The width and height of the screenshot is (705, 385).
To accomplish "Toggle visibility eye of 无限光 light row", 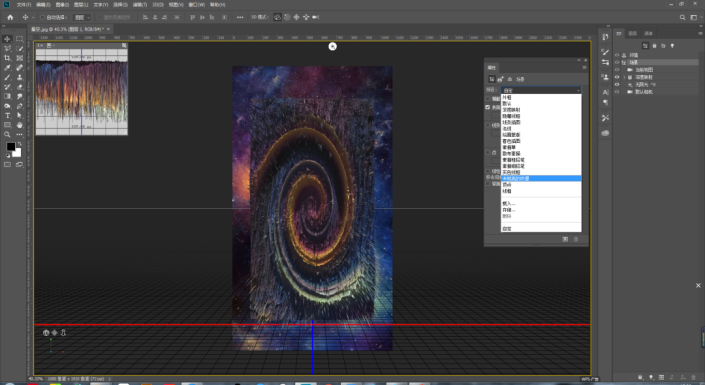I will click(x=617, y=85).
